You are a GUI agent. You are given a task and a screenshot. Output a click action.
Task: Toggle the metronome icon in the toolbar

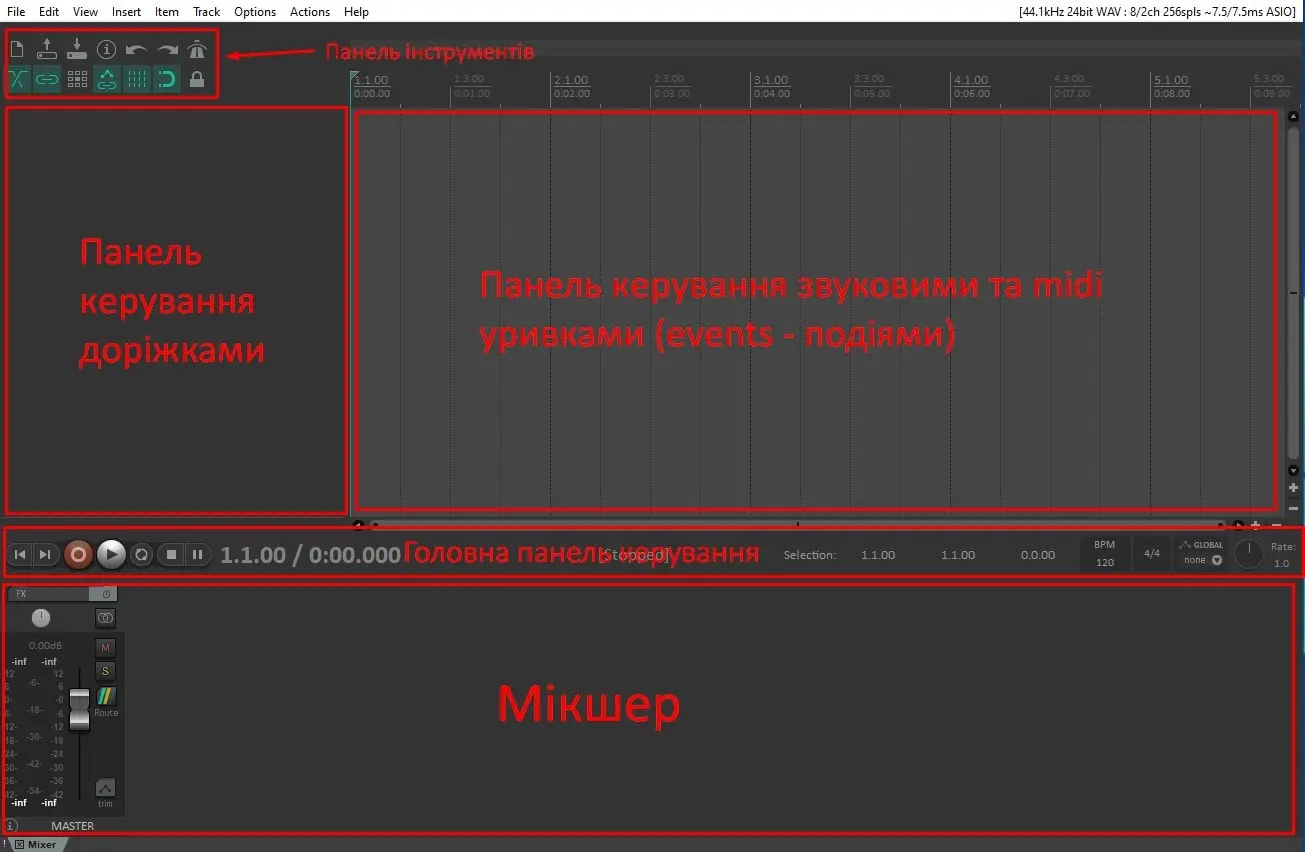[197, 48]
